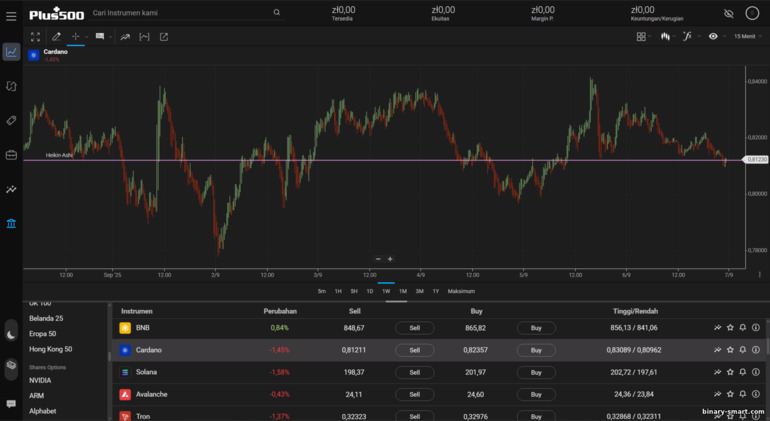Screen dimensions: 770x421
Task: Select the 1M time range
Action: coord(403,291)
